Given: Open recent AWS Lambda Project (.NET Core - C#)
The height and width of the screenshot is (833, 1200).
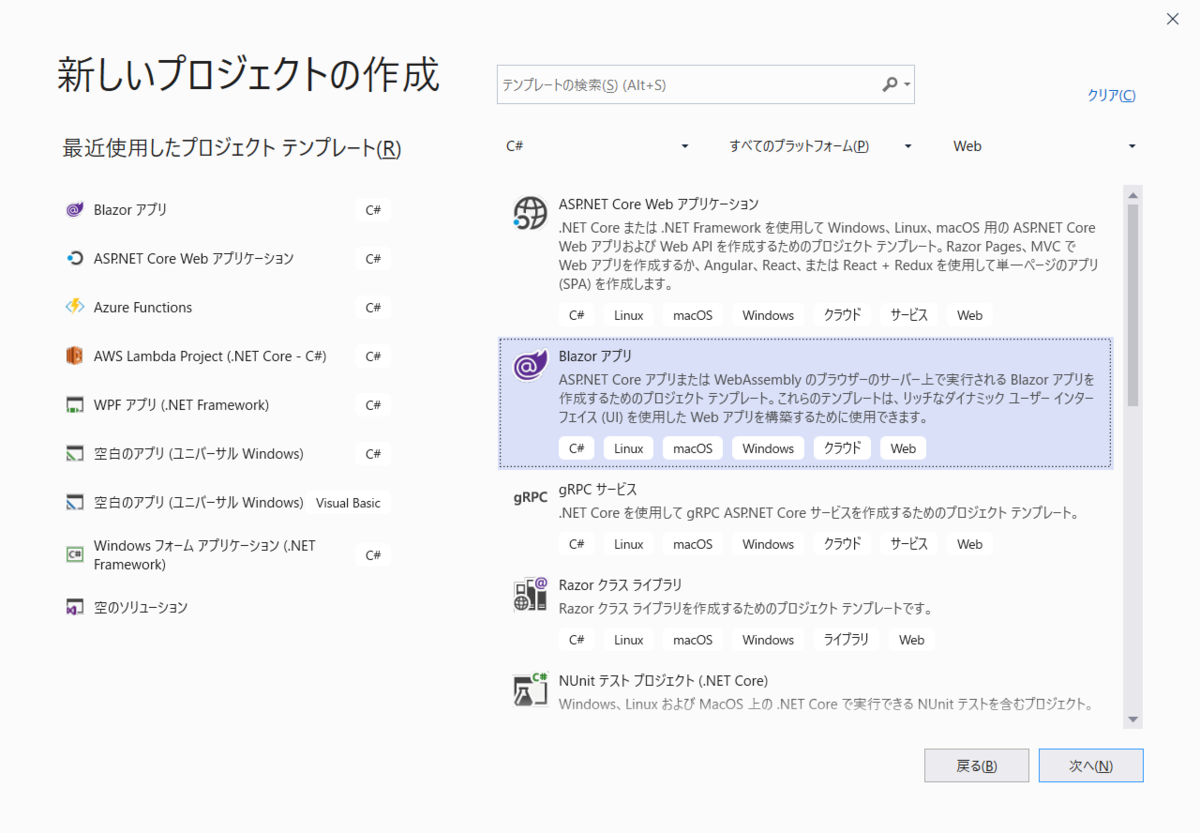Looking at the screenshot, I should (x=227, y=356).
